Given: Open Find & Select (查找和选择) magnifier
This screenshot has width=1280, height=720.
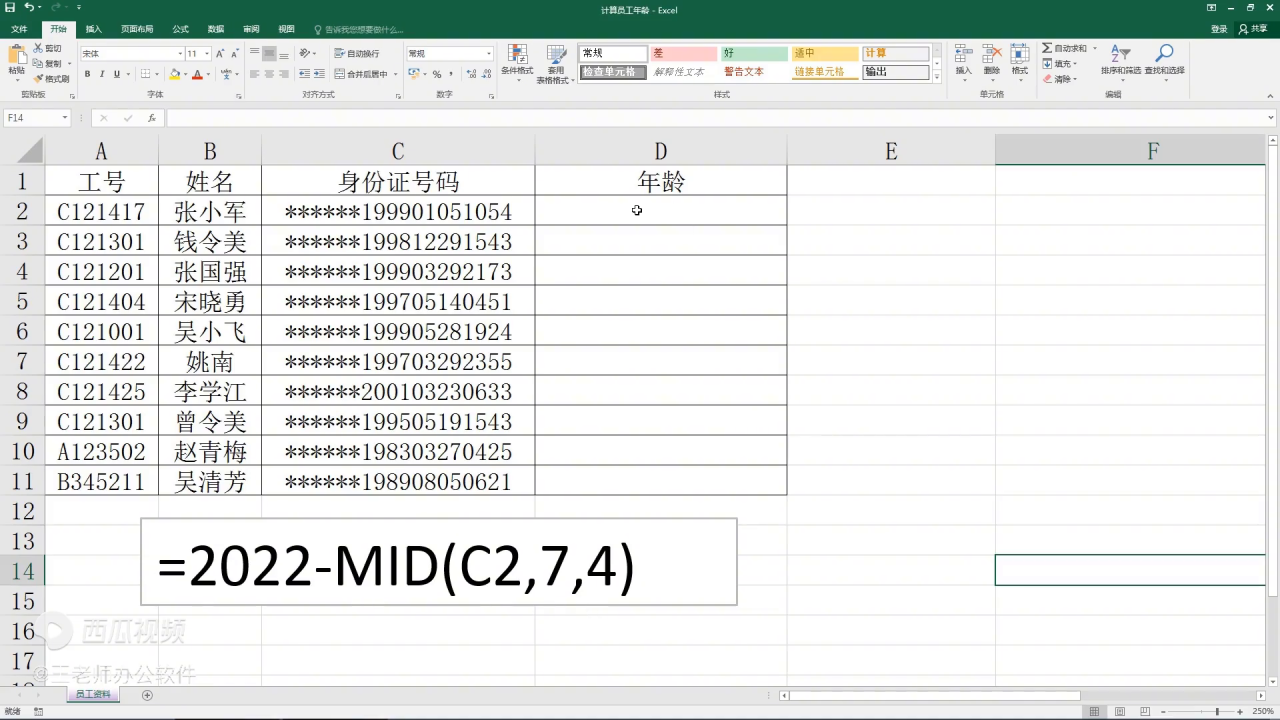Looking at the screenshot, I should [x=1164, y=60].
